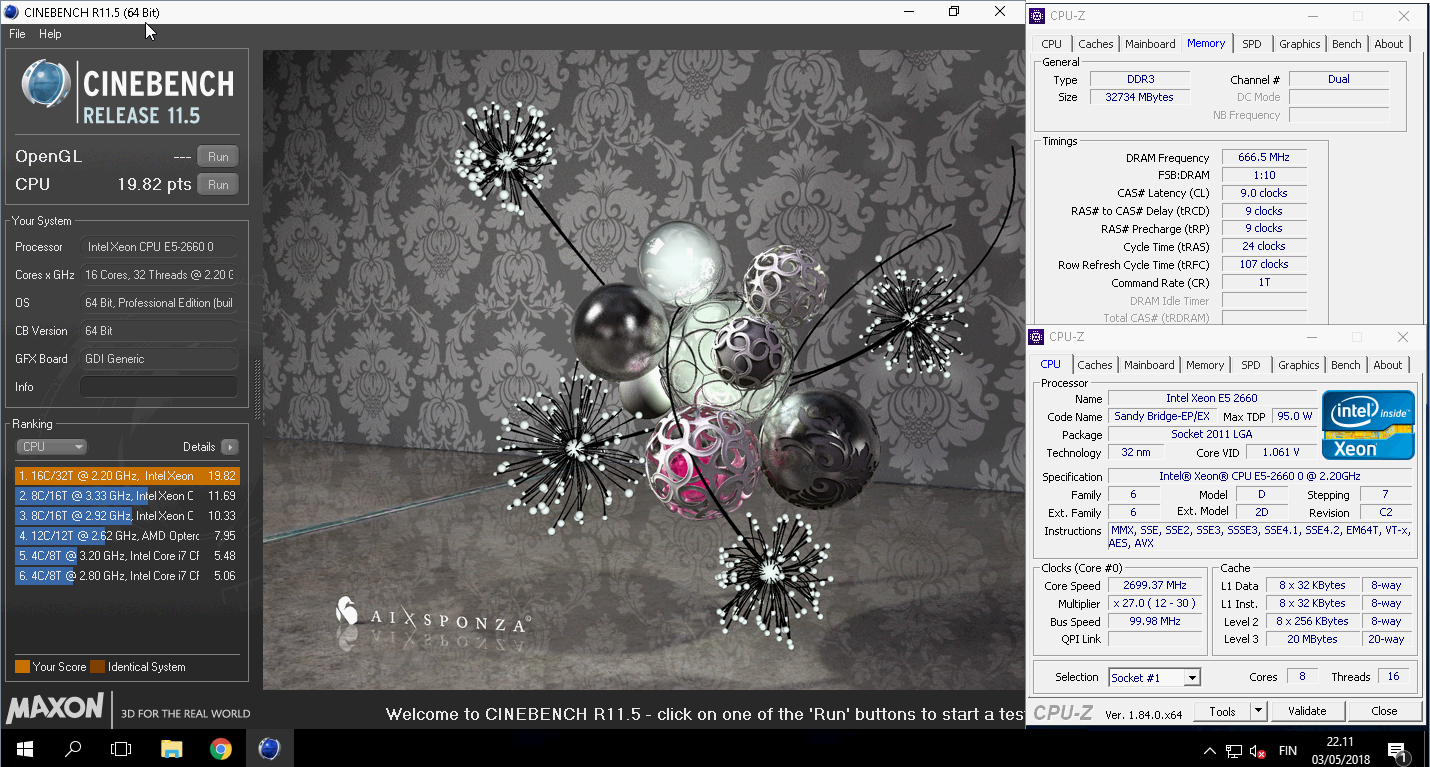Switch upper CPU-Z to Caches tab
Image resolution: width=1430 pixels, height=767 pixels.
point(1096,44)
